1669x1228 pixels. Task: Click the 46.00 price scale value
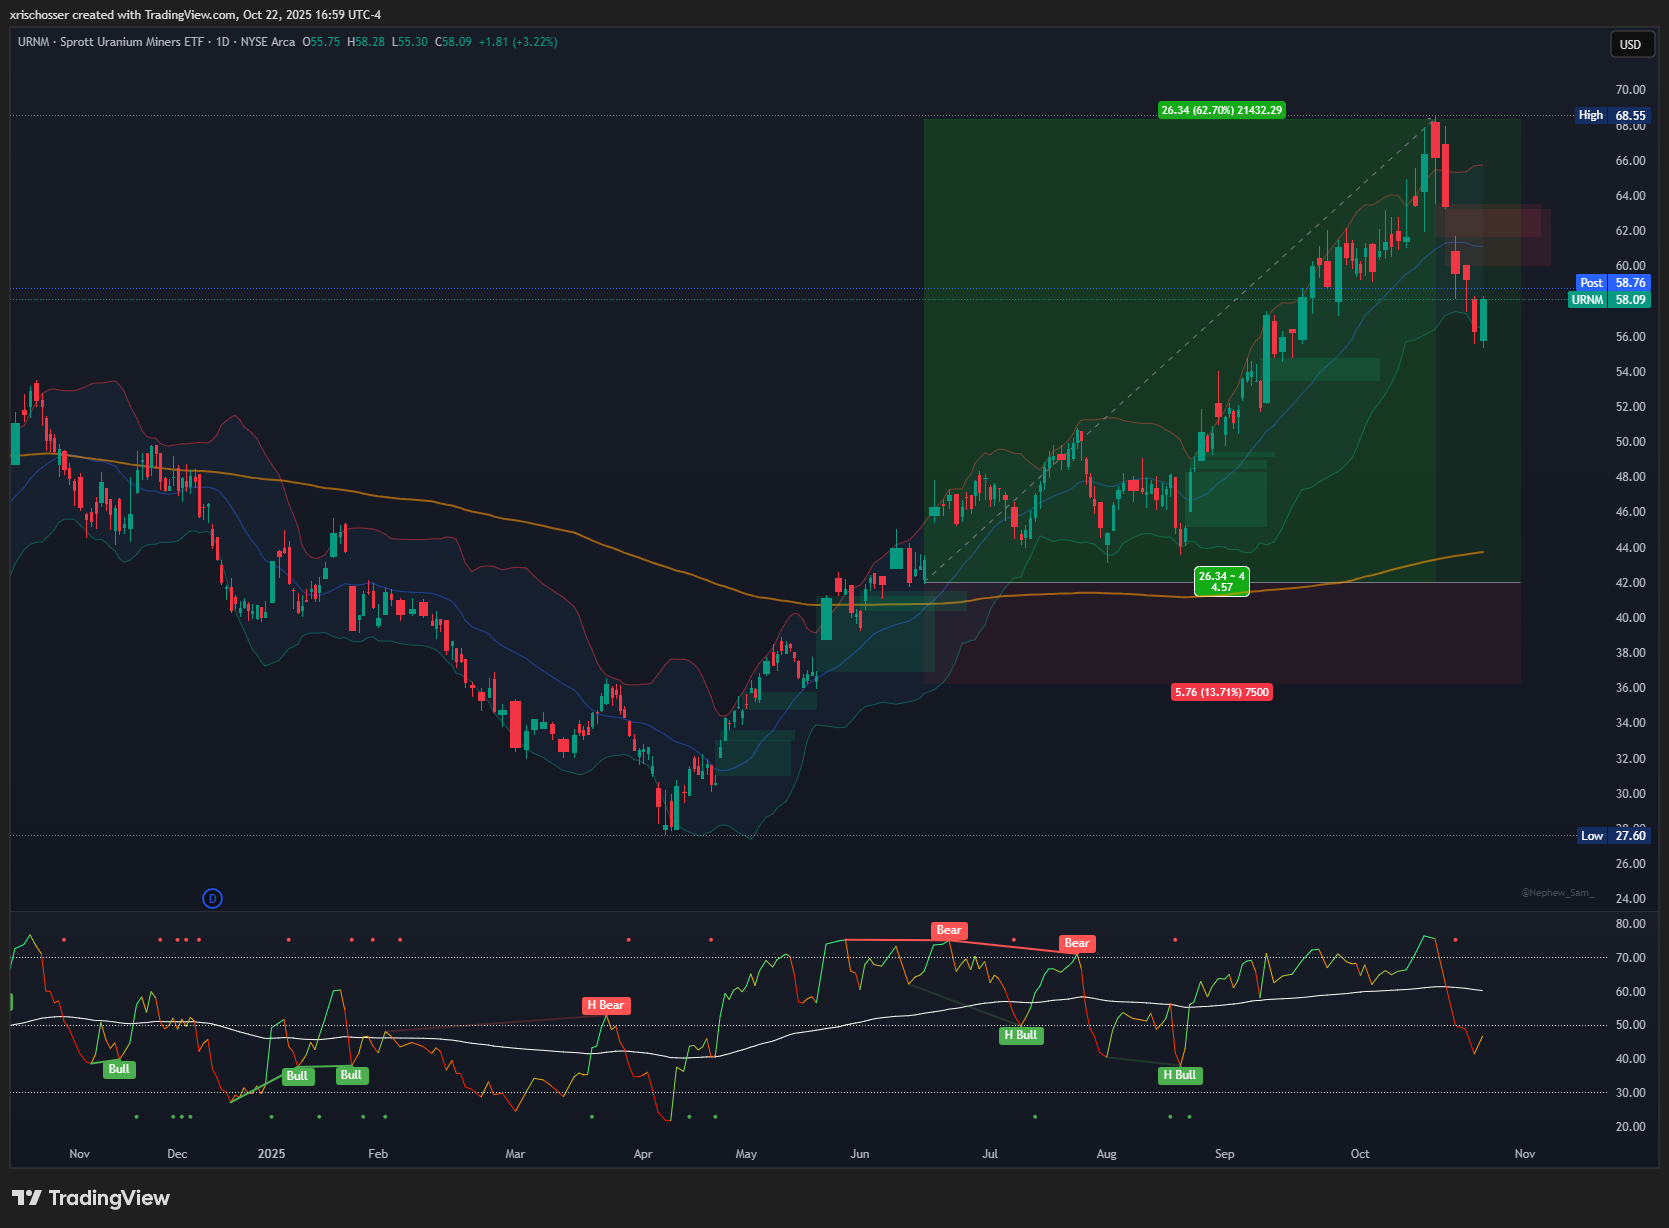1630,512
